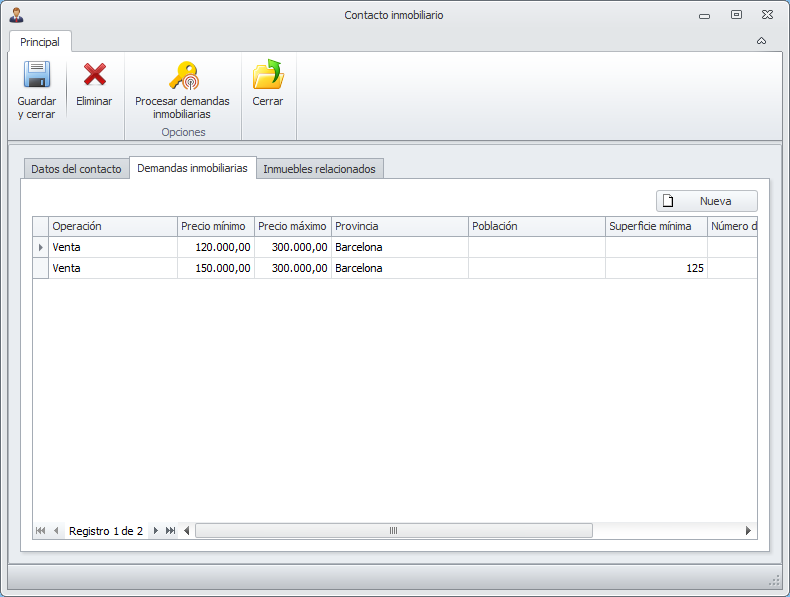The width and height of the screenshot is (790, 597).
Task: Click the Cerrar folder icon
Action: point(268,75)
